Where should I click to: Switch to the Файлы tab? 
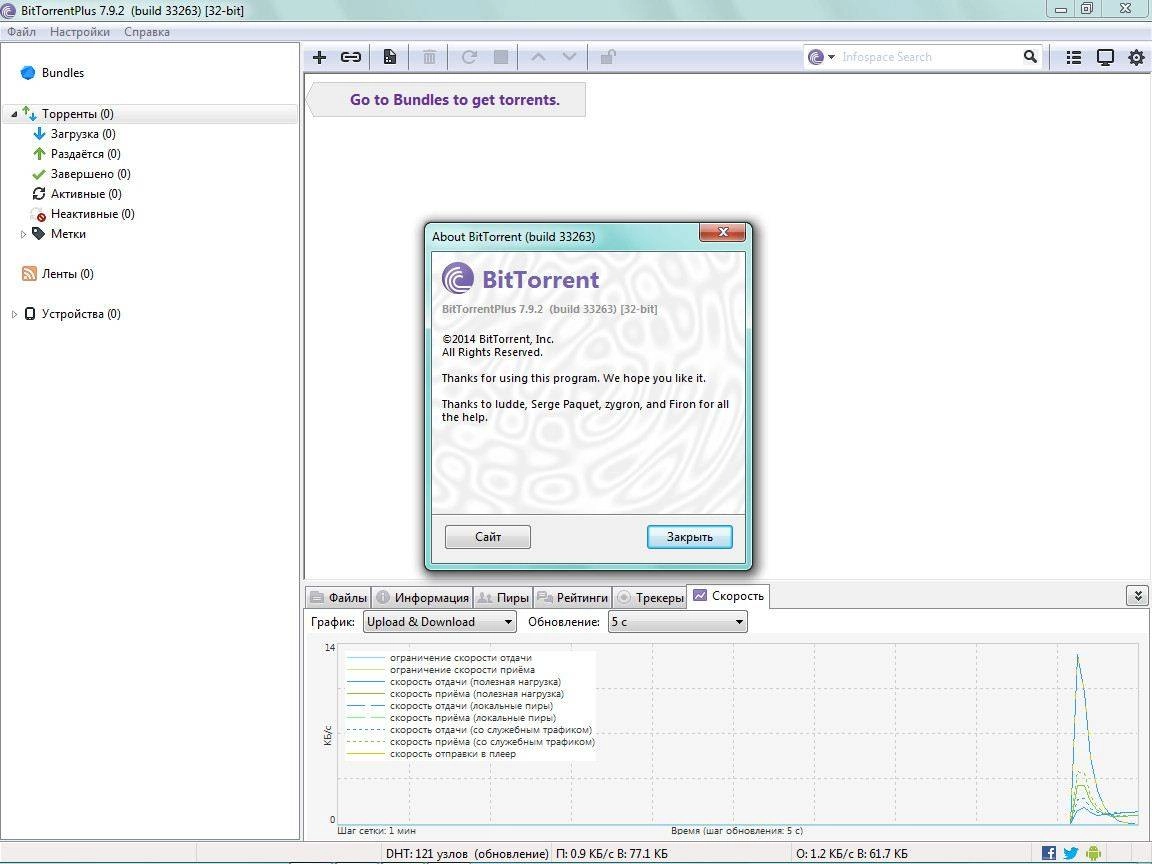pyautogui.click(x=339, y=597)
